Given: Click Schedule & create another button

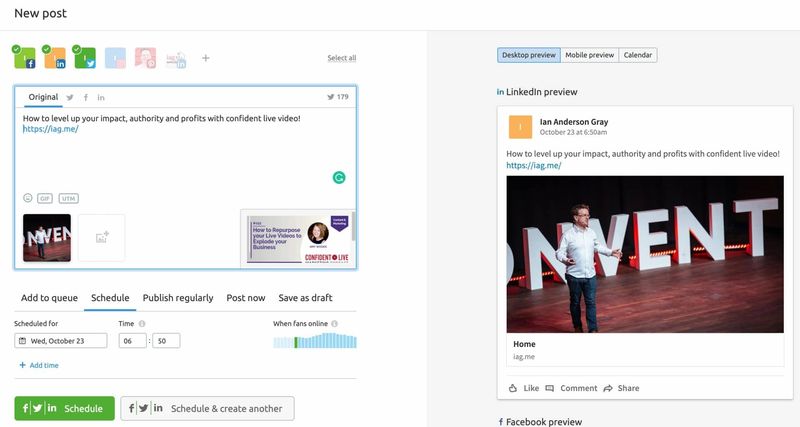Looking at the screenshot, I should click(207, 408).
